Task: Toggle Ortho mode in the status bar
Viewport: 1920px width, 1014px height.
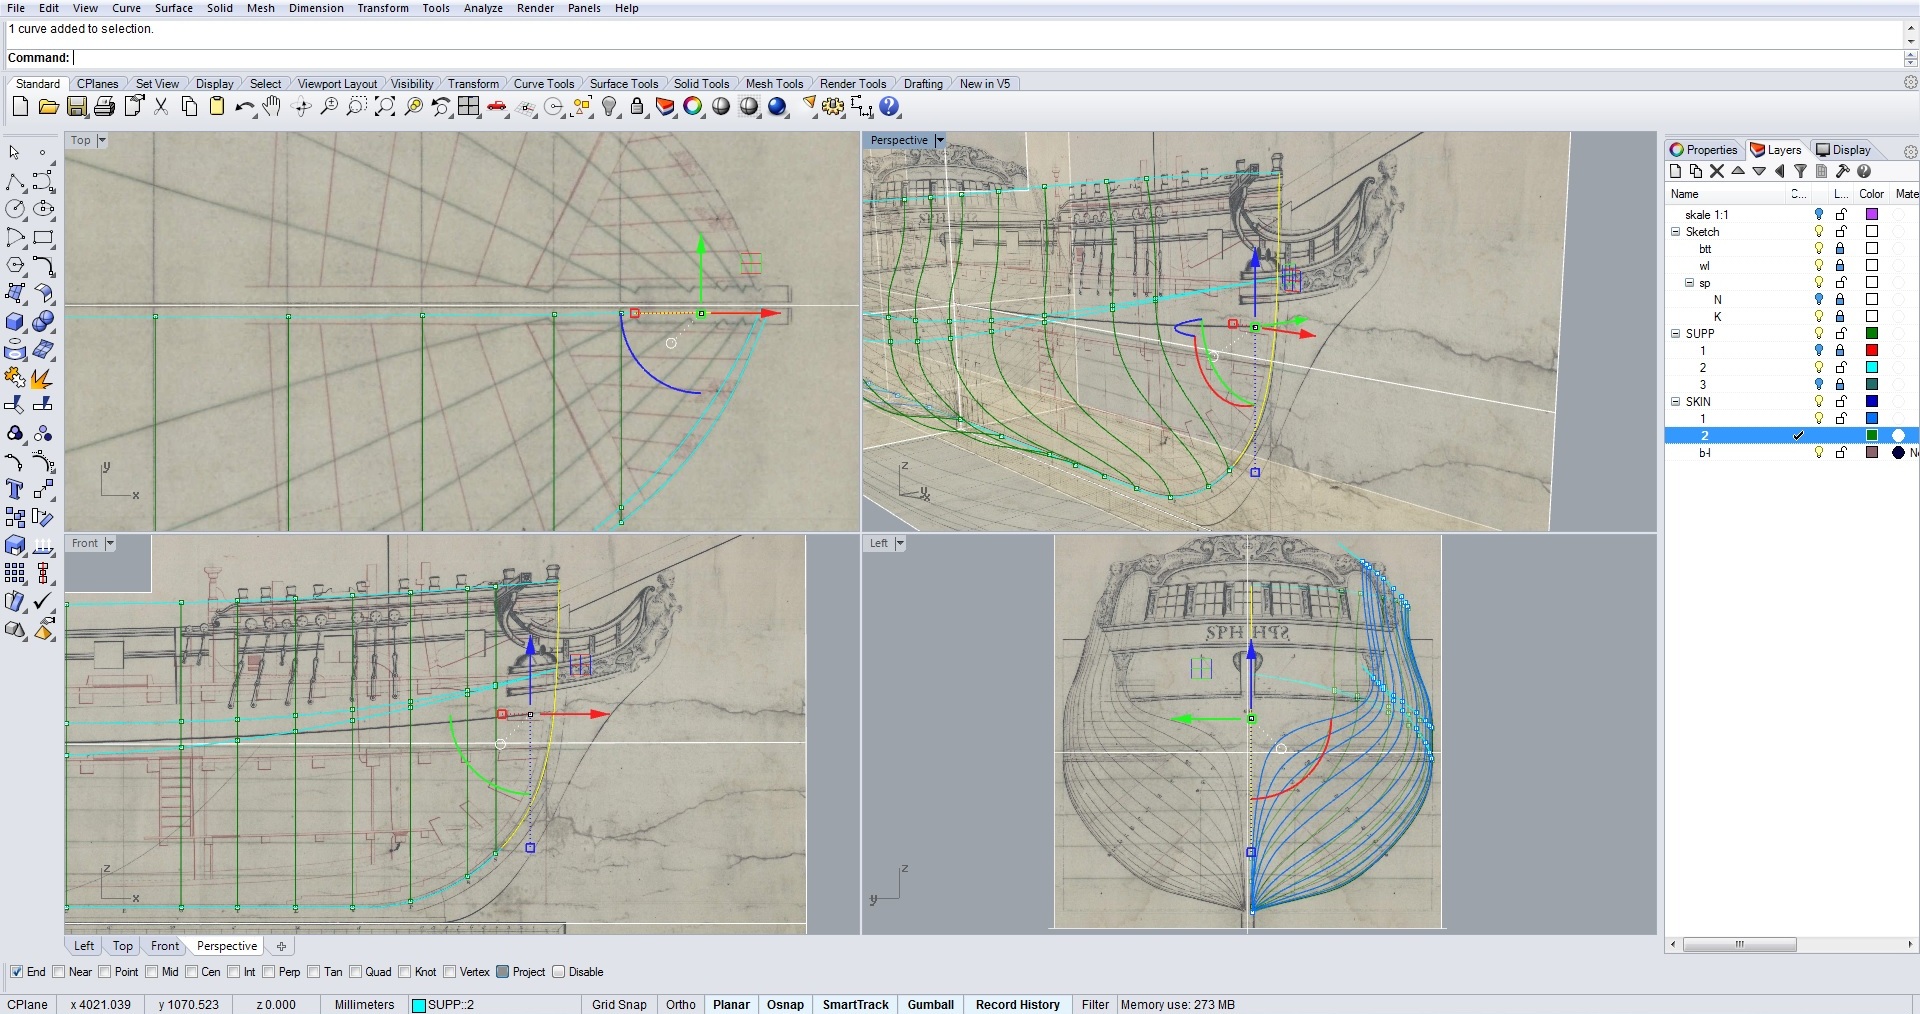Action: (680, 1004)
